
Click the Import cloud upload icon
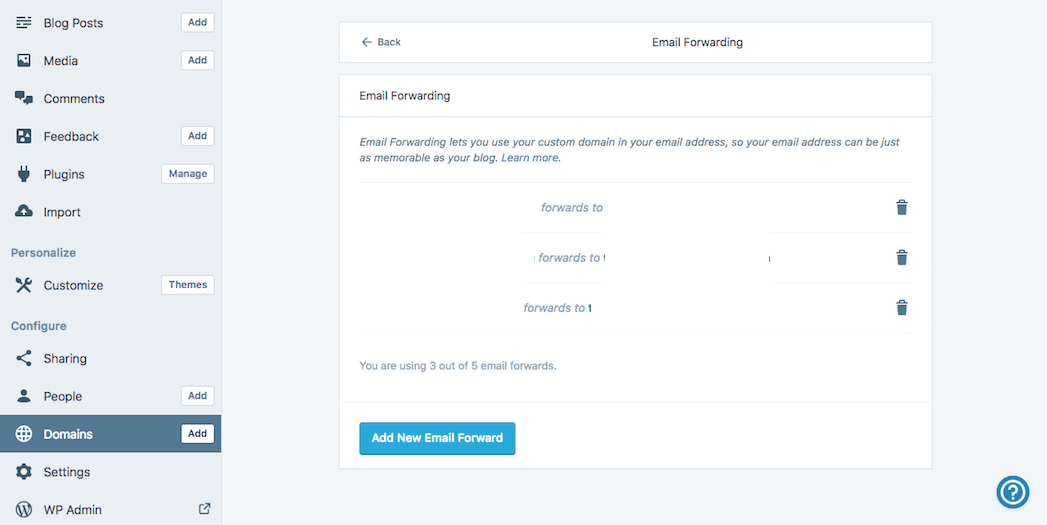click(24, 212)
